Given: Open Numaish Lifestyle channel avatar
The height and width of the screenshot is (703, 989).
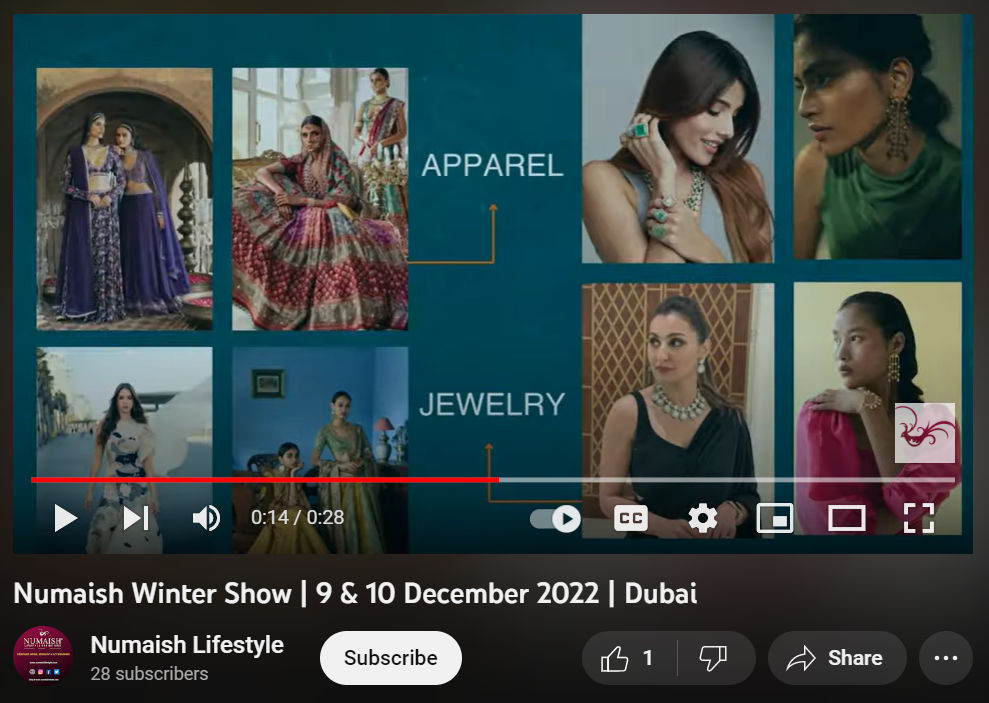Looking at the screenshot, I should coord(43,656).
